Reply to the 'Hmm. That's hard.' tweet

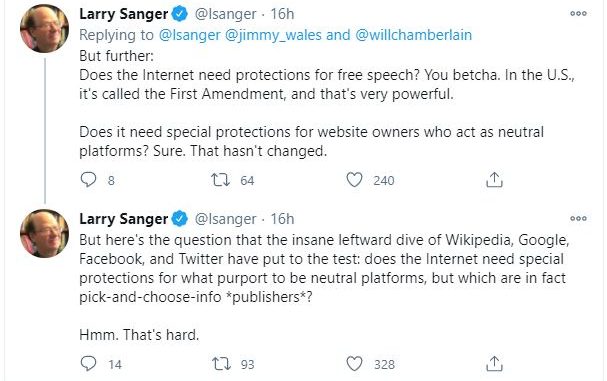pyautogui.click(x=88, y=364)
